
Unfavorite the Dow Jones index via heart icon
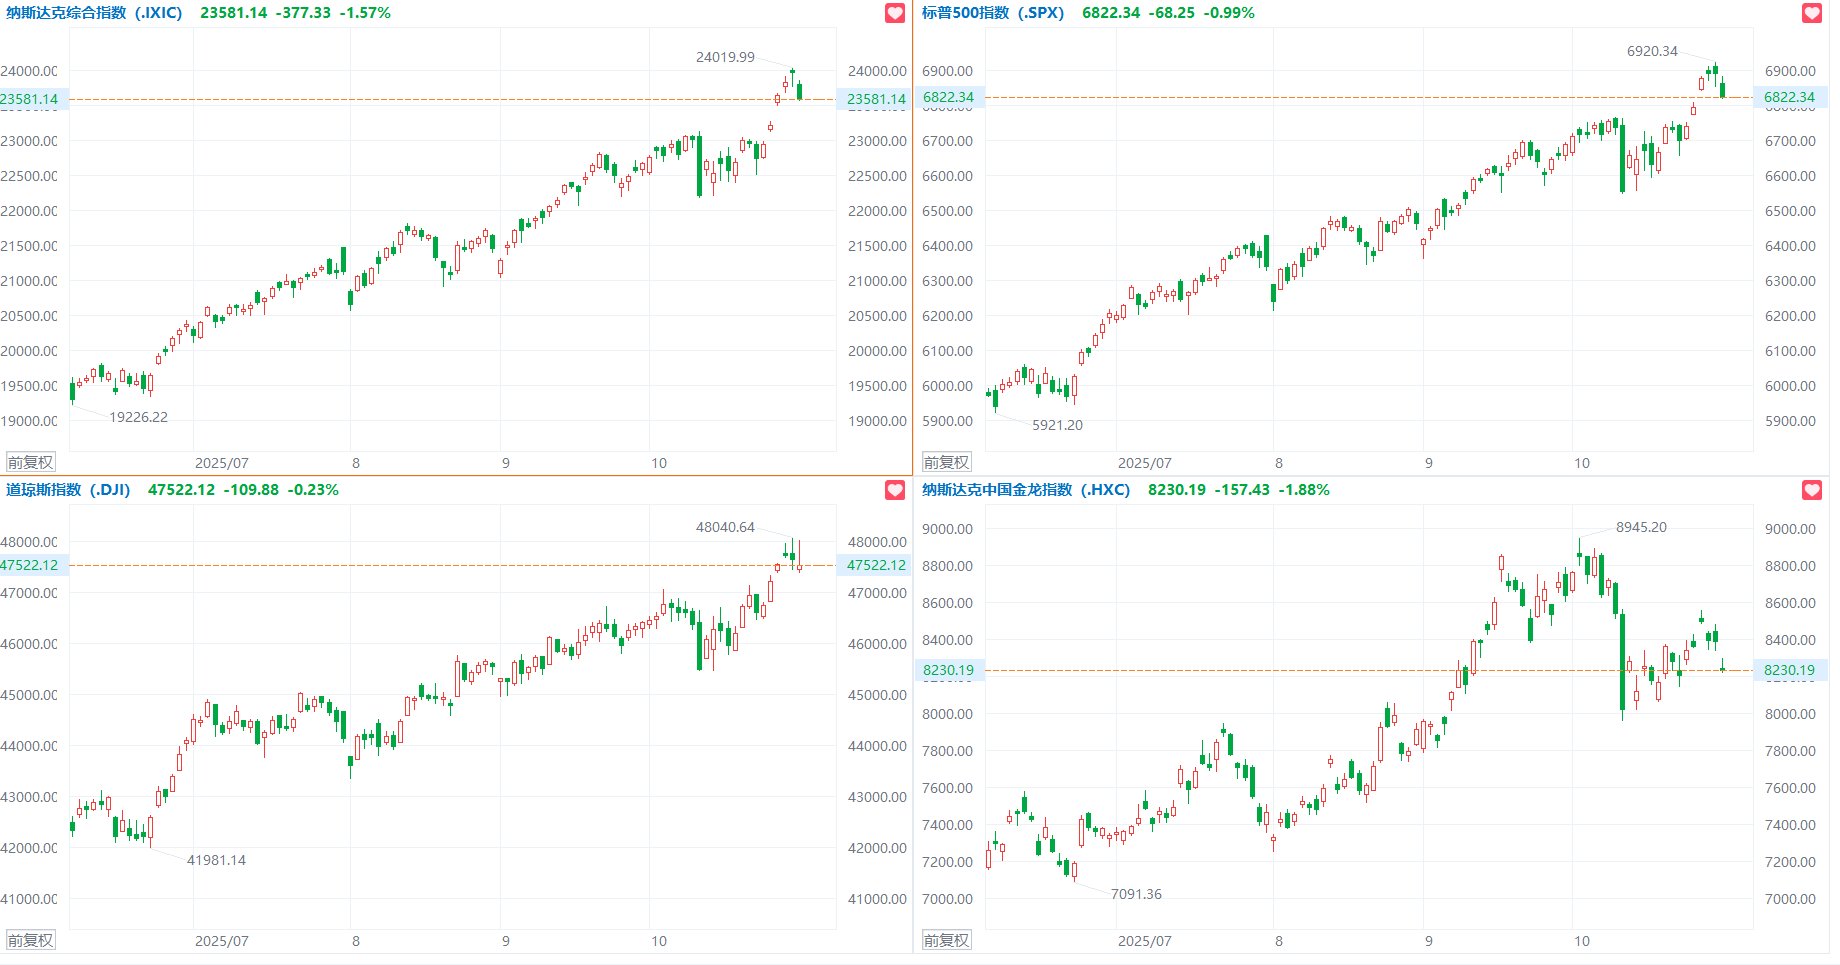(895, 490)
